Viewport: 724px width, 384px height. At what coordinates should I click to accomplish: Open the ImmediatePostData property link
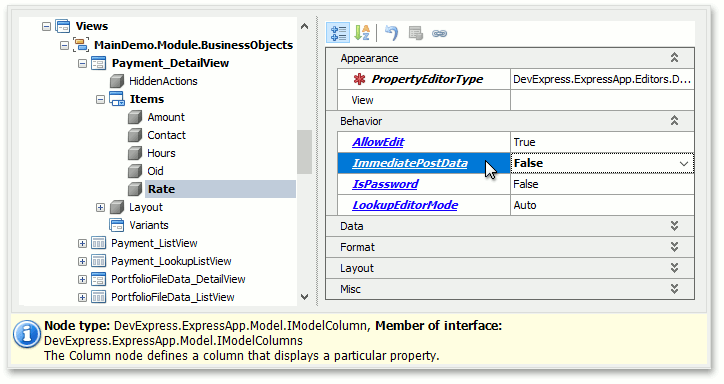click(x=410, y=163)
